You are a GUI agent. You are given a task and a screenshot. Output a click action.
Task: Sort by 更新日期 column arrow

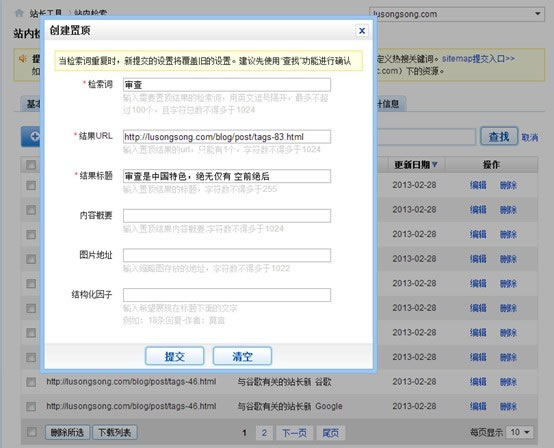click(x=435, y=165)
